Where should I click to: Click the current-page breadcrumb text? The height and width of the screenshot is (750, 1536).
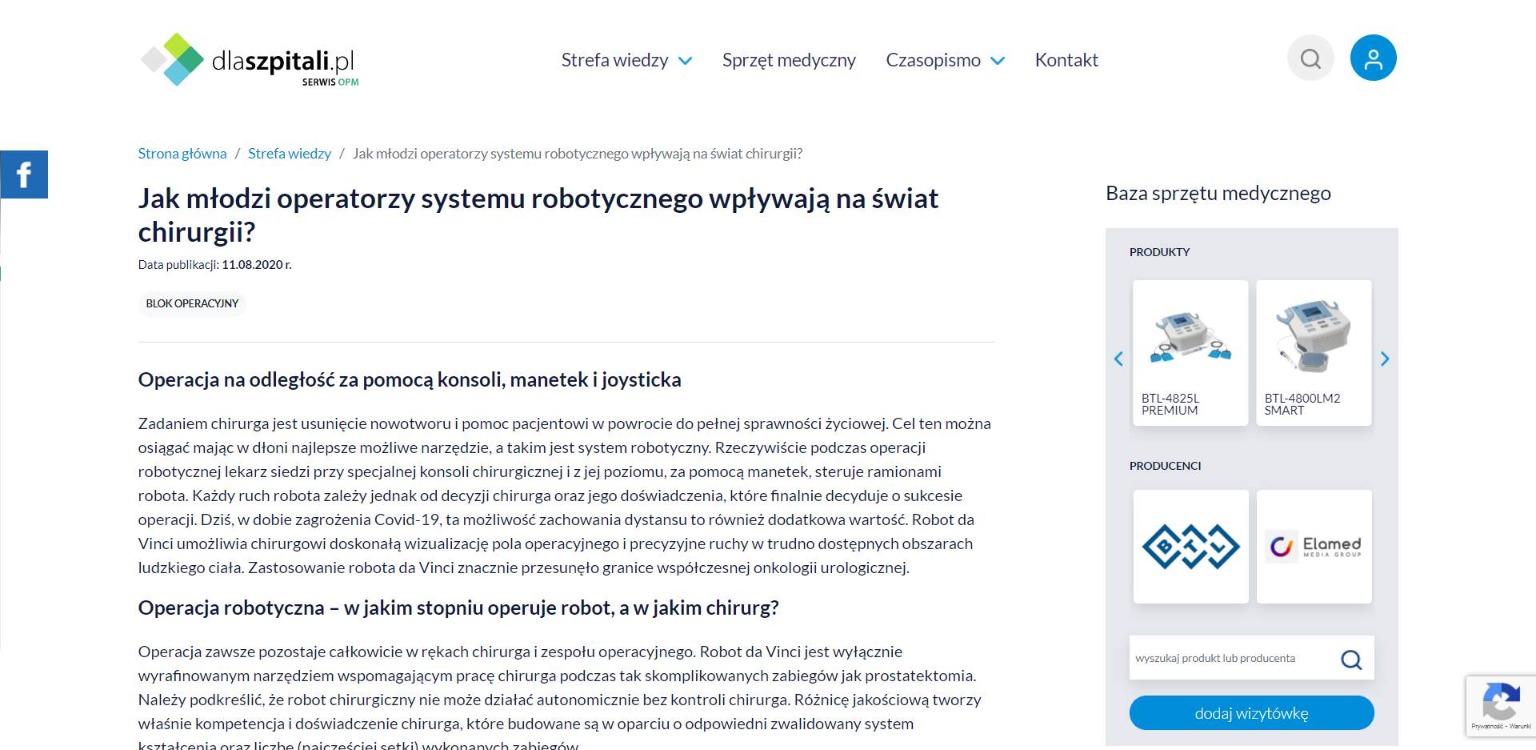(578, 153)
